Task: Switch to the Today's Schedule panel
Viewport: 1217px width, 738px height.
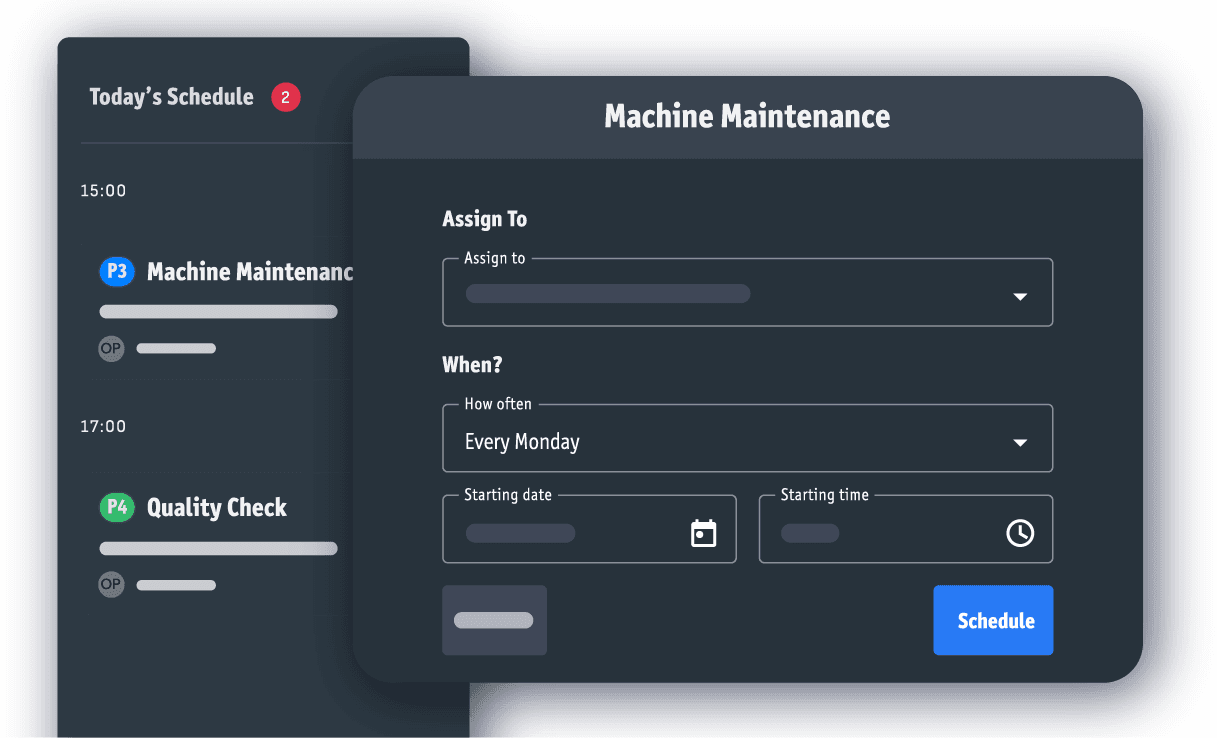Action: tap(170, 97)
